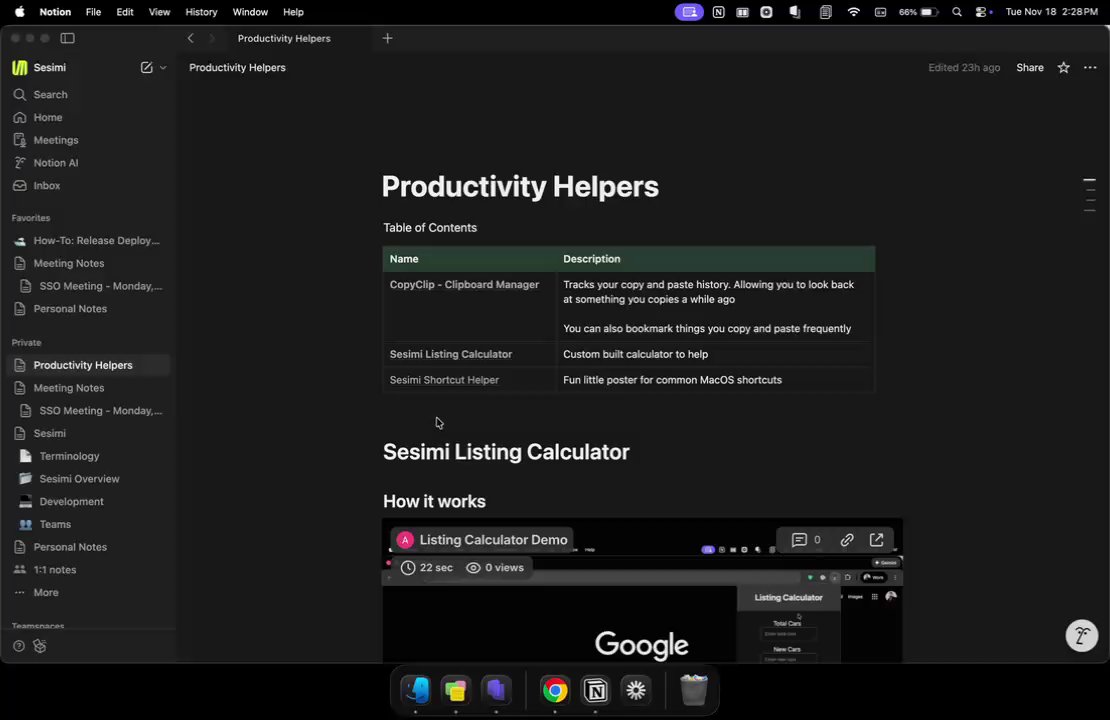Open Notion AI floating assistant button
Screen dimensions: 1110x720
click(x=1082, y=635)
